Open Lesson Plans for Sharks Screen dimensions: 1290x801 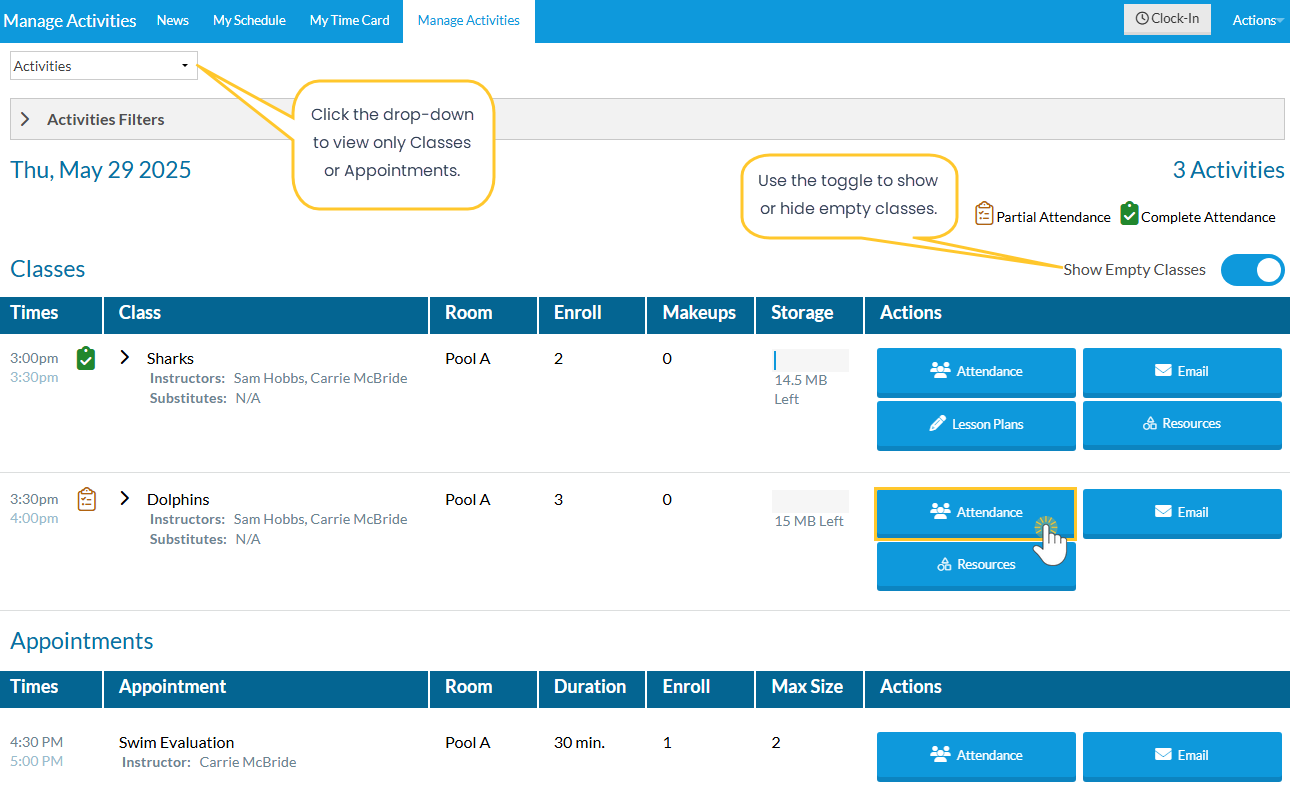(x=976, y=425)
